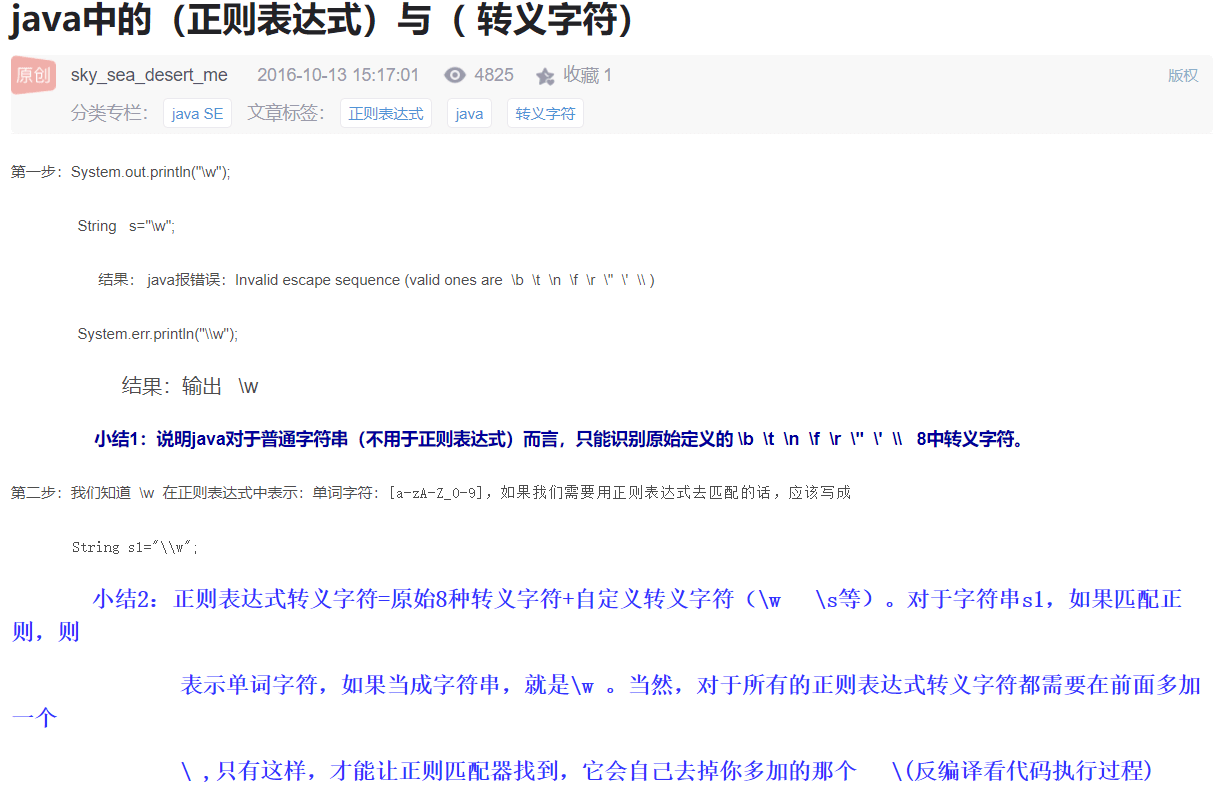Click the 结果: 输出 \w line
Viewport: 1217px width, 793px height.
(190, 386)
